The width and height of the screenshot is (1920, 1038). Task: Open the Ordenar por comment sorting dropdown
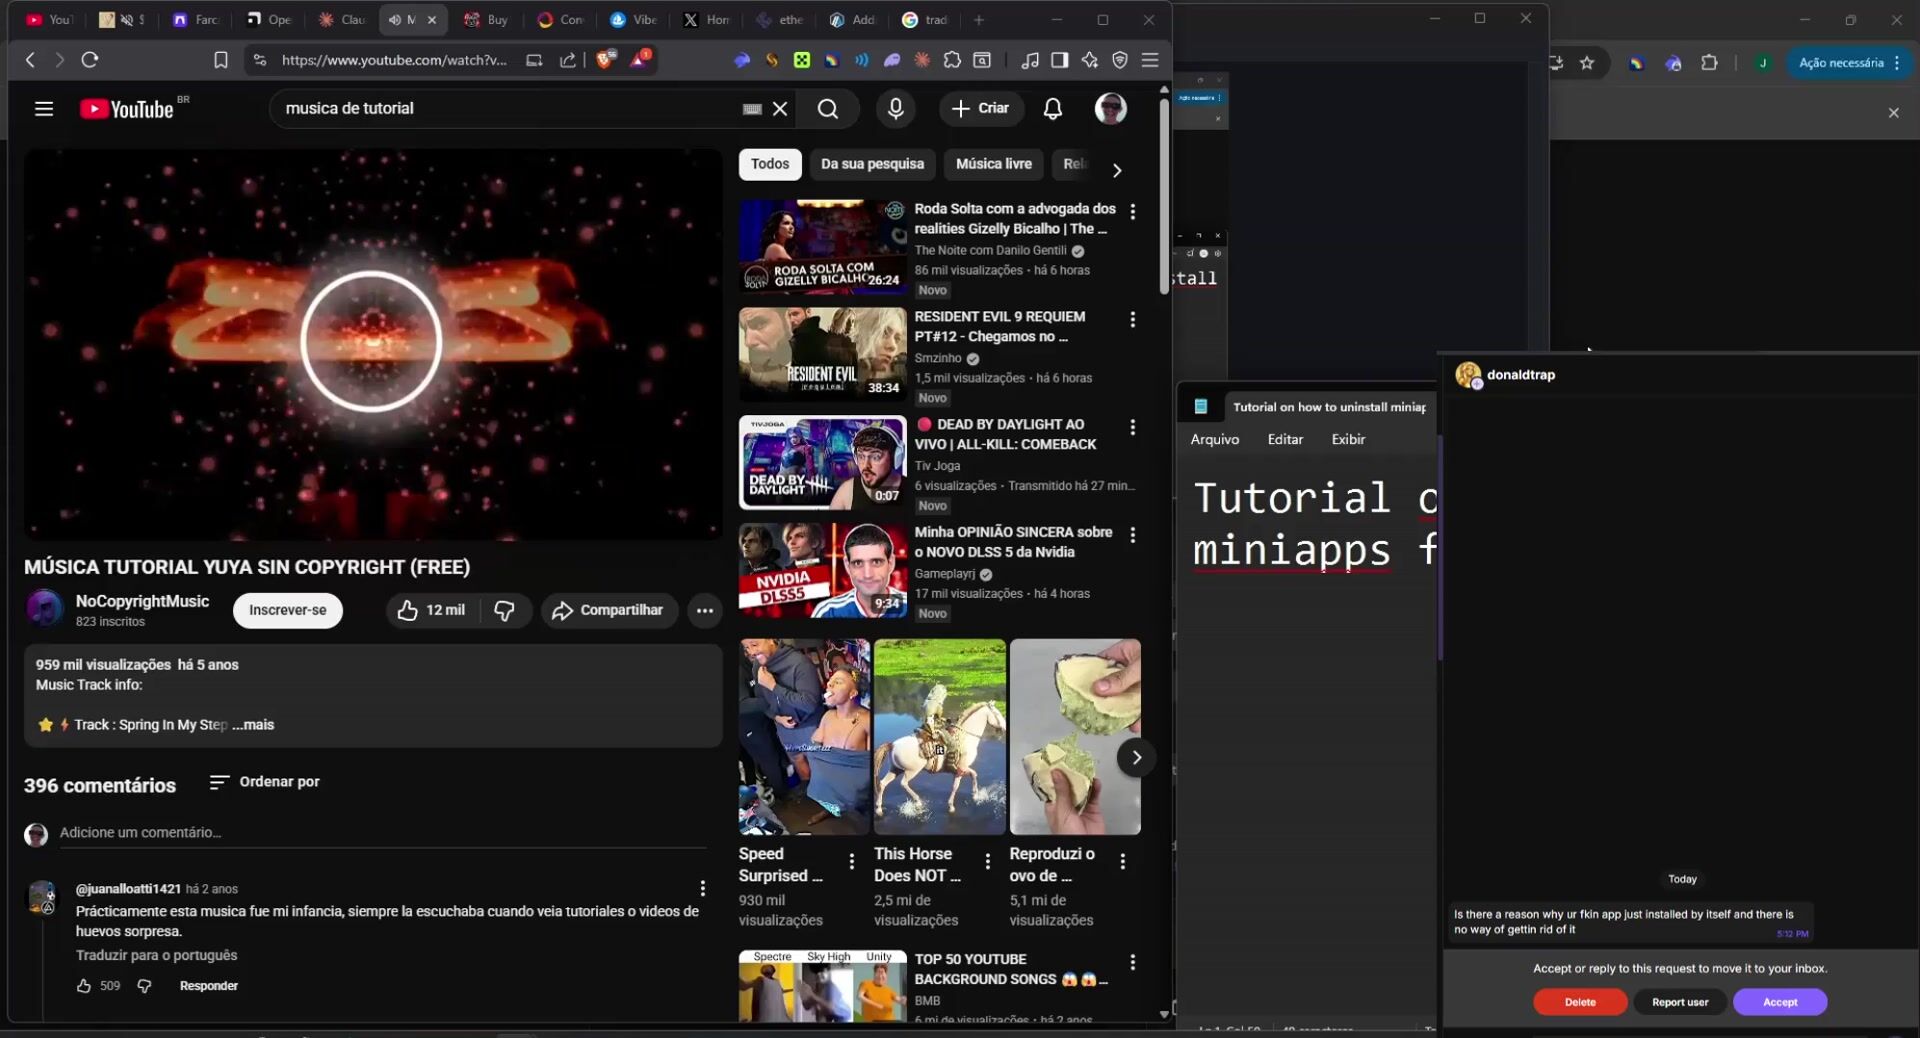pyautogui.click(x=265, y=782)
